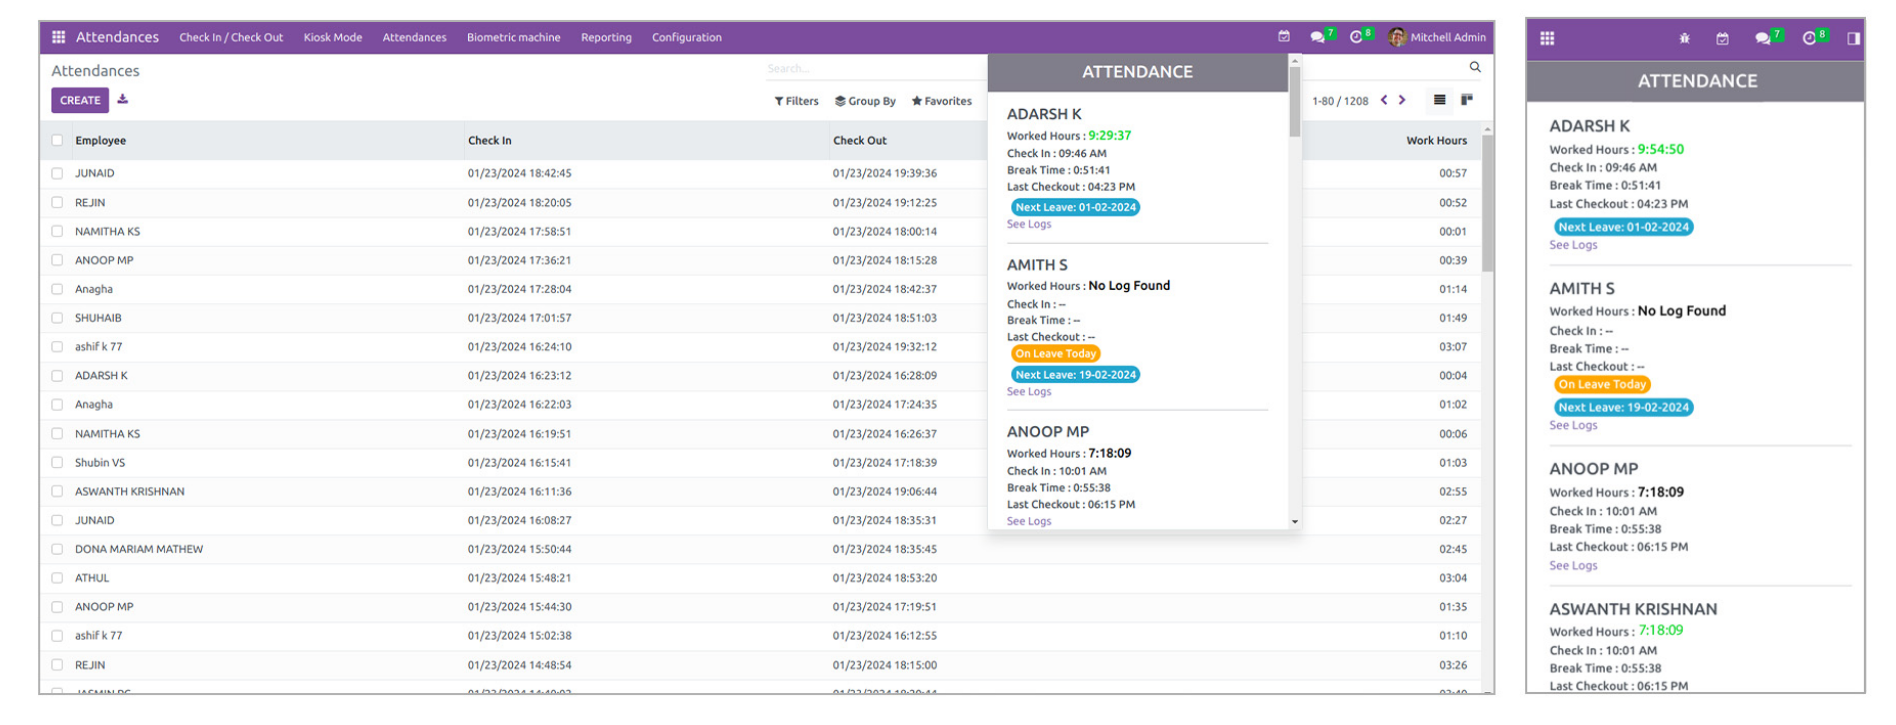Screen dimensions: 1896x725
Task: Switch to kanban view
Action: (x=1467, y=100)
